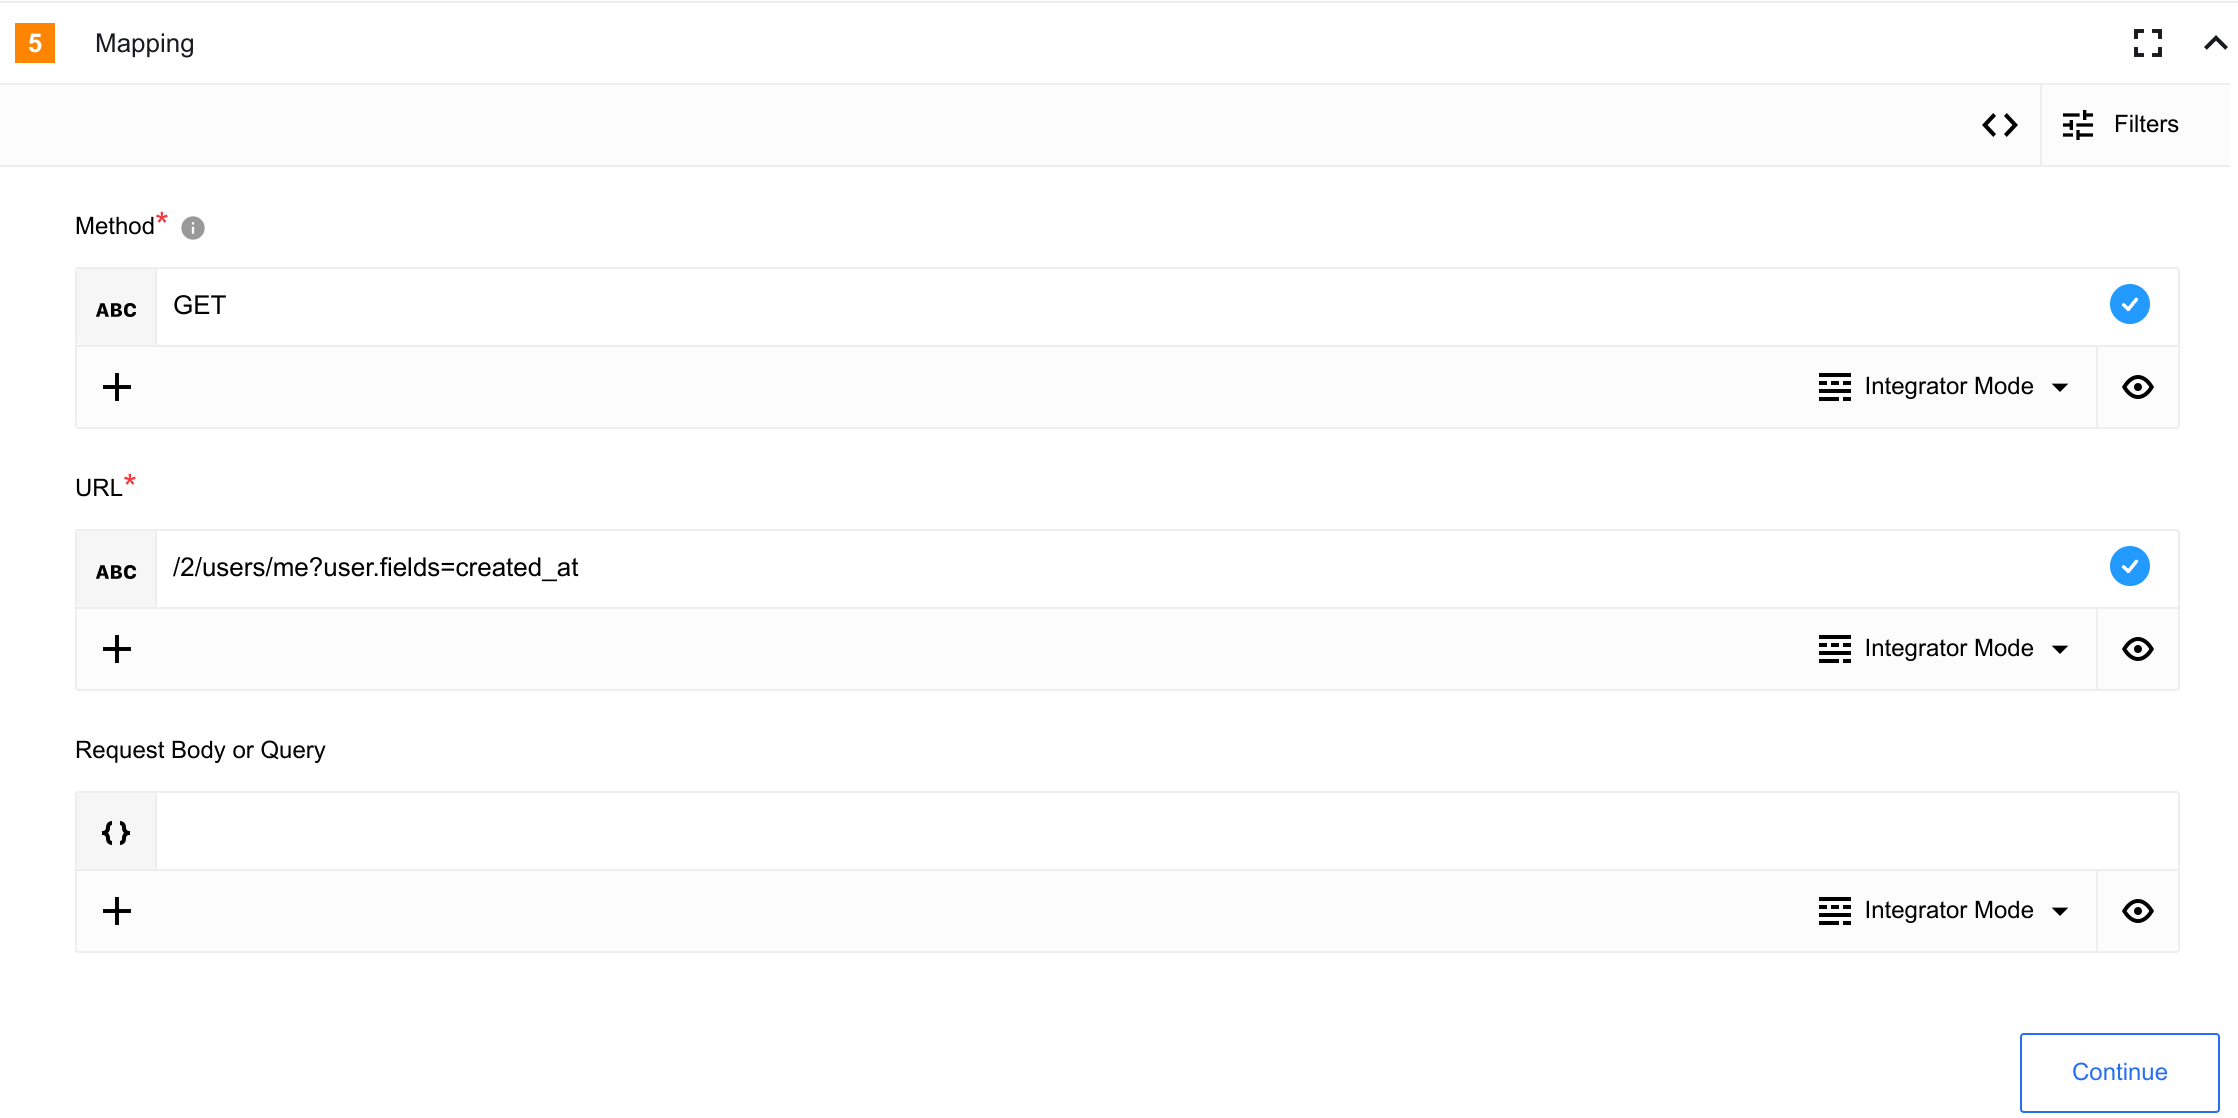Toggle the eye preview for the URL mapping
Image resolution: width=2238 pixels, height=1118 pixels.
pyautogui.click(x=2137, y=648)
